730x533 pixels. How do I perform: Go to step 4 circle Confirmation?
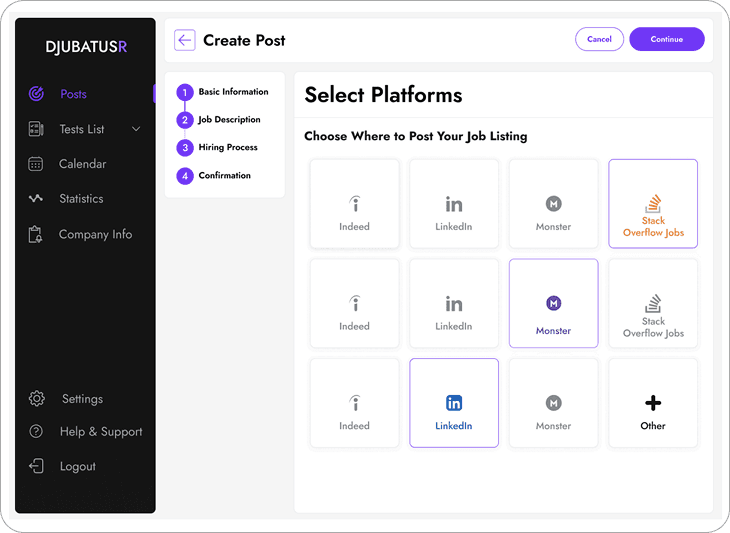point(185,176)
